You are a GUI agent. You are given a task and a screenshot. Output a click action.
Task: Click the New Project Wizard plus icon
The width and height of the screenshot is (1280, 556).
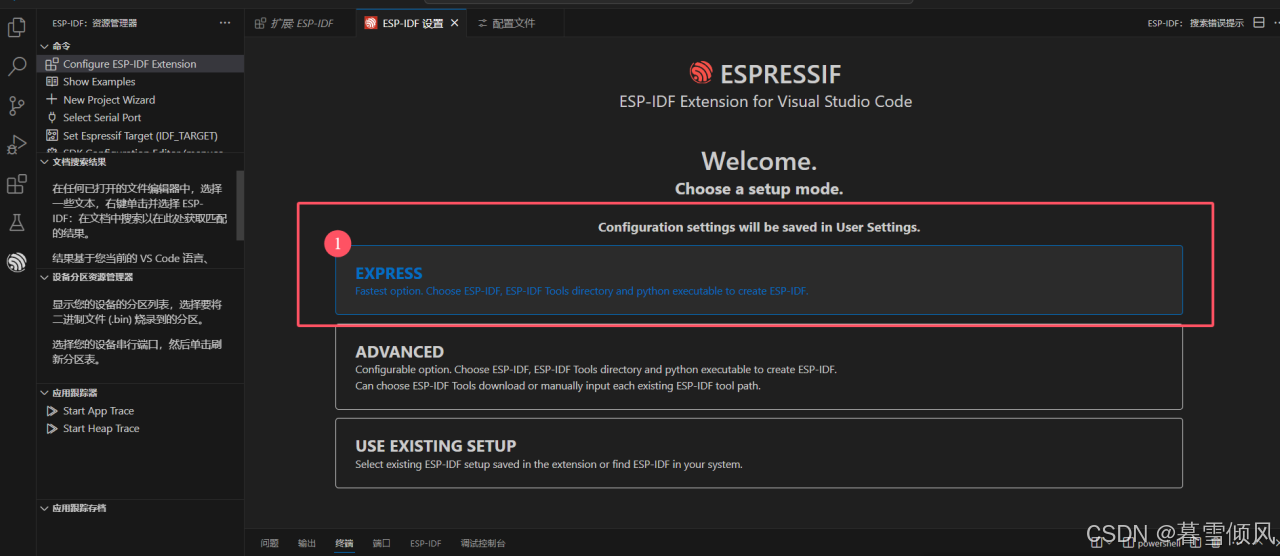click(x=52, y=100)
